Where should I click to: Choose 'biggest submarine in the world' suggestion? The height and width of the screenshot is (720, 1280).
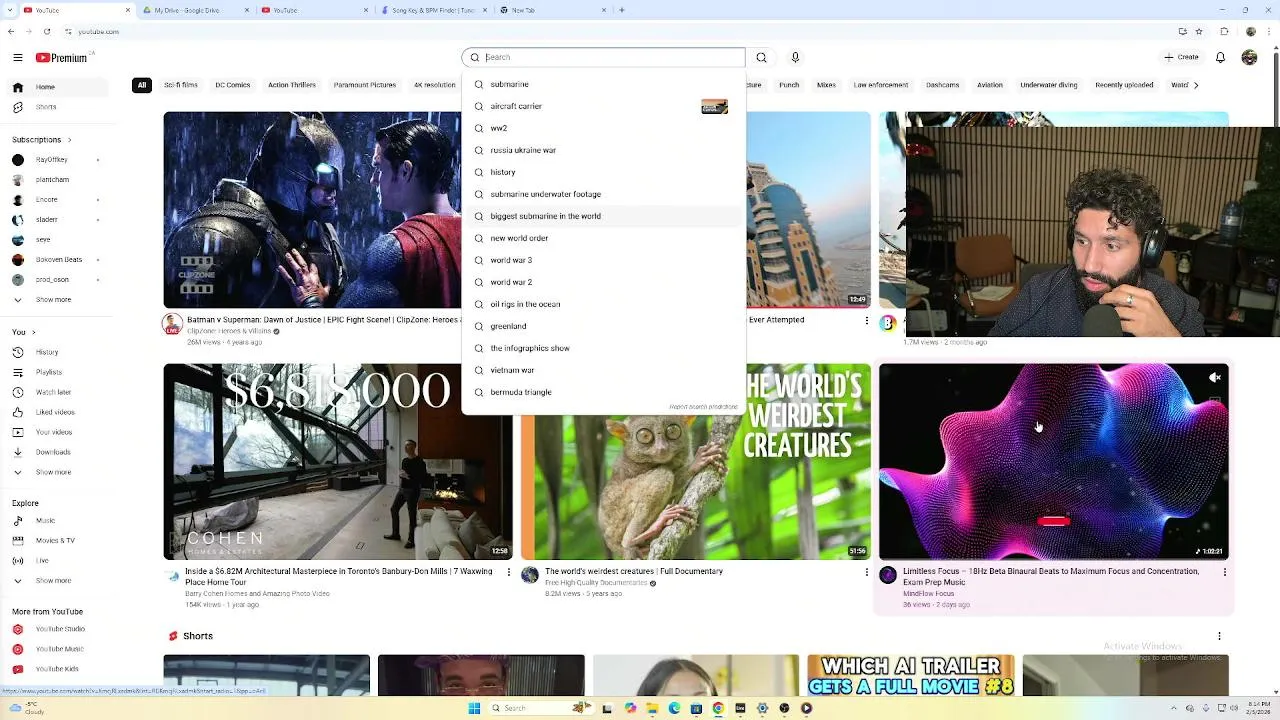(x=603, y=216)
